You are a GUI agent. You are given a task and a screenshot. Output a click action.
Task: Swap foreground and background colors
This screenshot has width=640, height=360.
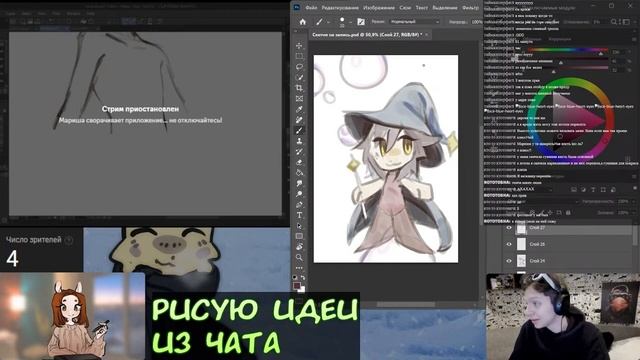(303, 278)
